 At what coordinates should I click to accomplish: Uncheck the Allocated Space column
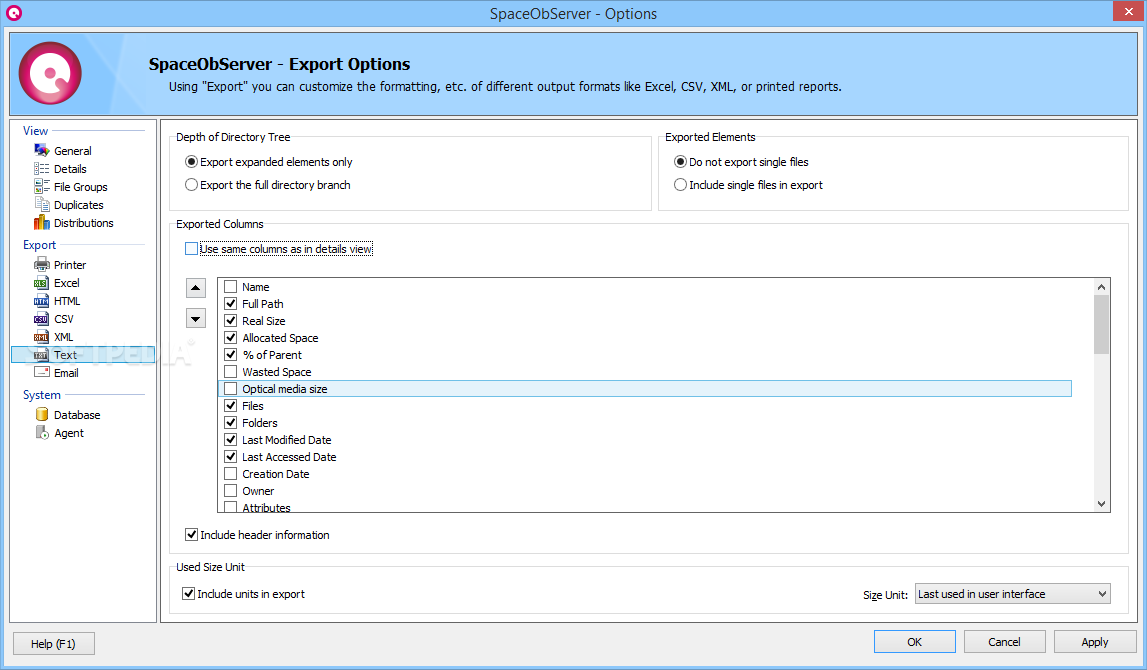pos(230,337)
